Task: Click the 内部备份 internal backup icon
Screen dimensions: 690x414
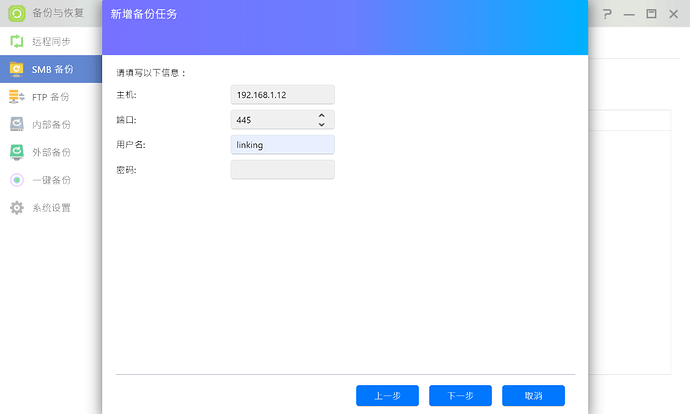Action: click(16, 125)
